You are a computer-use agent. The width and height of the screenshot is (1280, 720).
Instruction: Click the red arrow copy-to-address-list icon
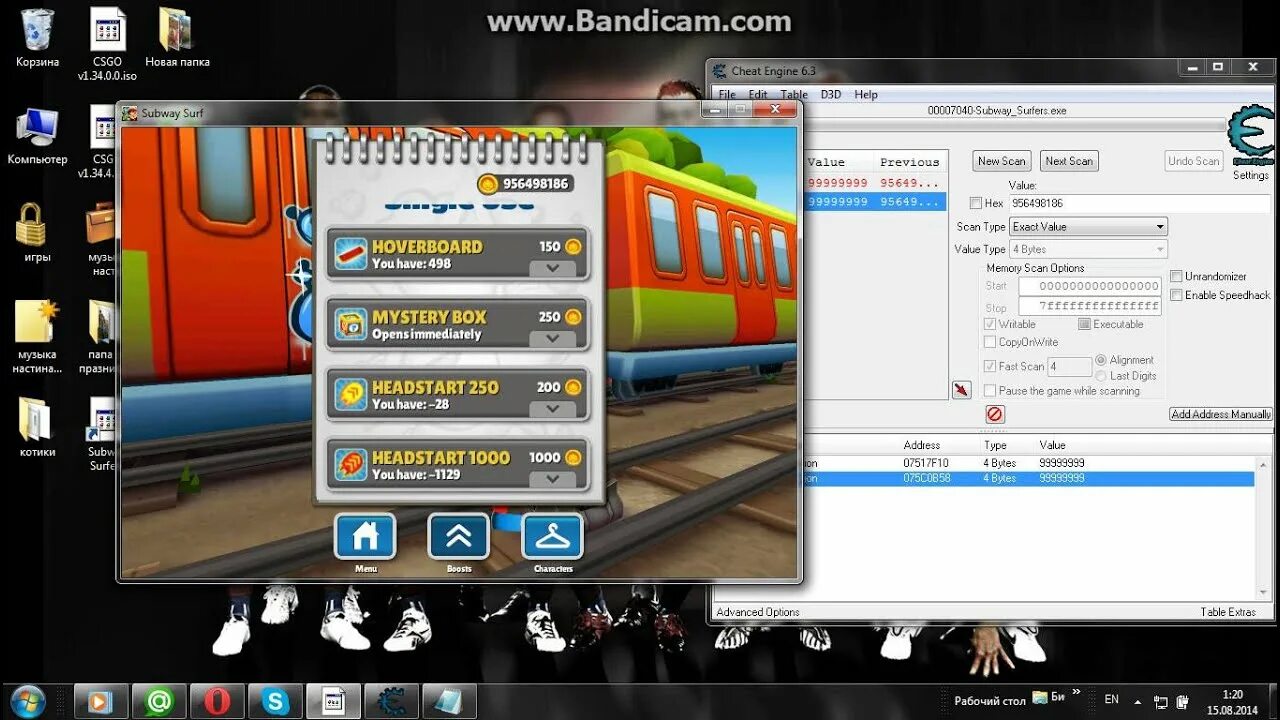pos(962,390)
